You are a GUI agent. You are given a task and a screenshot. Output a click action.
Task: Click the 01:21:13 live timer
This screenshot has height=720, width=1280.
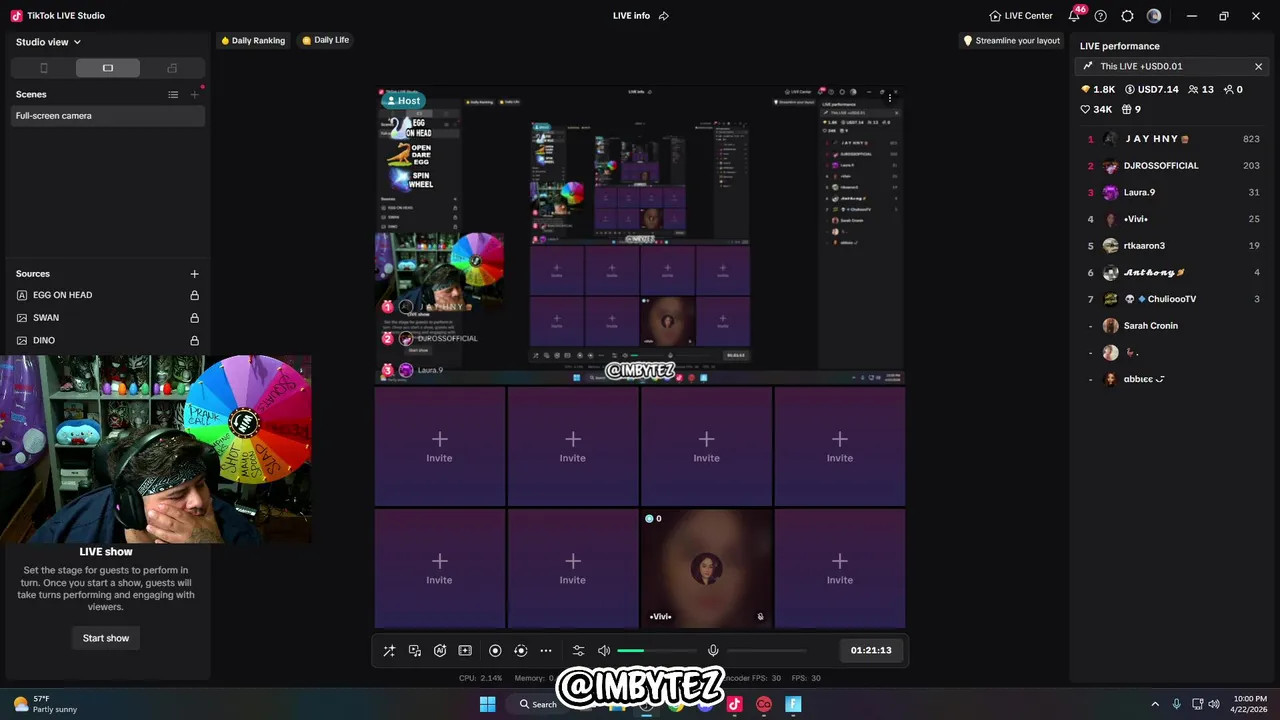[x=871, y=650]
